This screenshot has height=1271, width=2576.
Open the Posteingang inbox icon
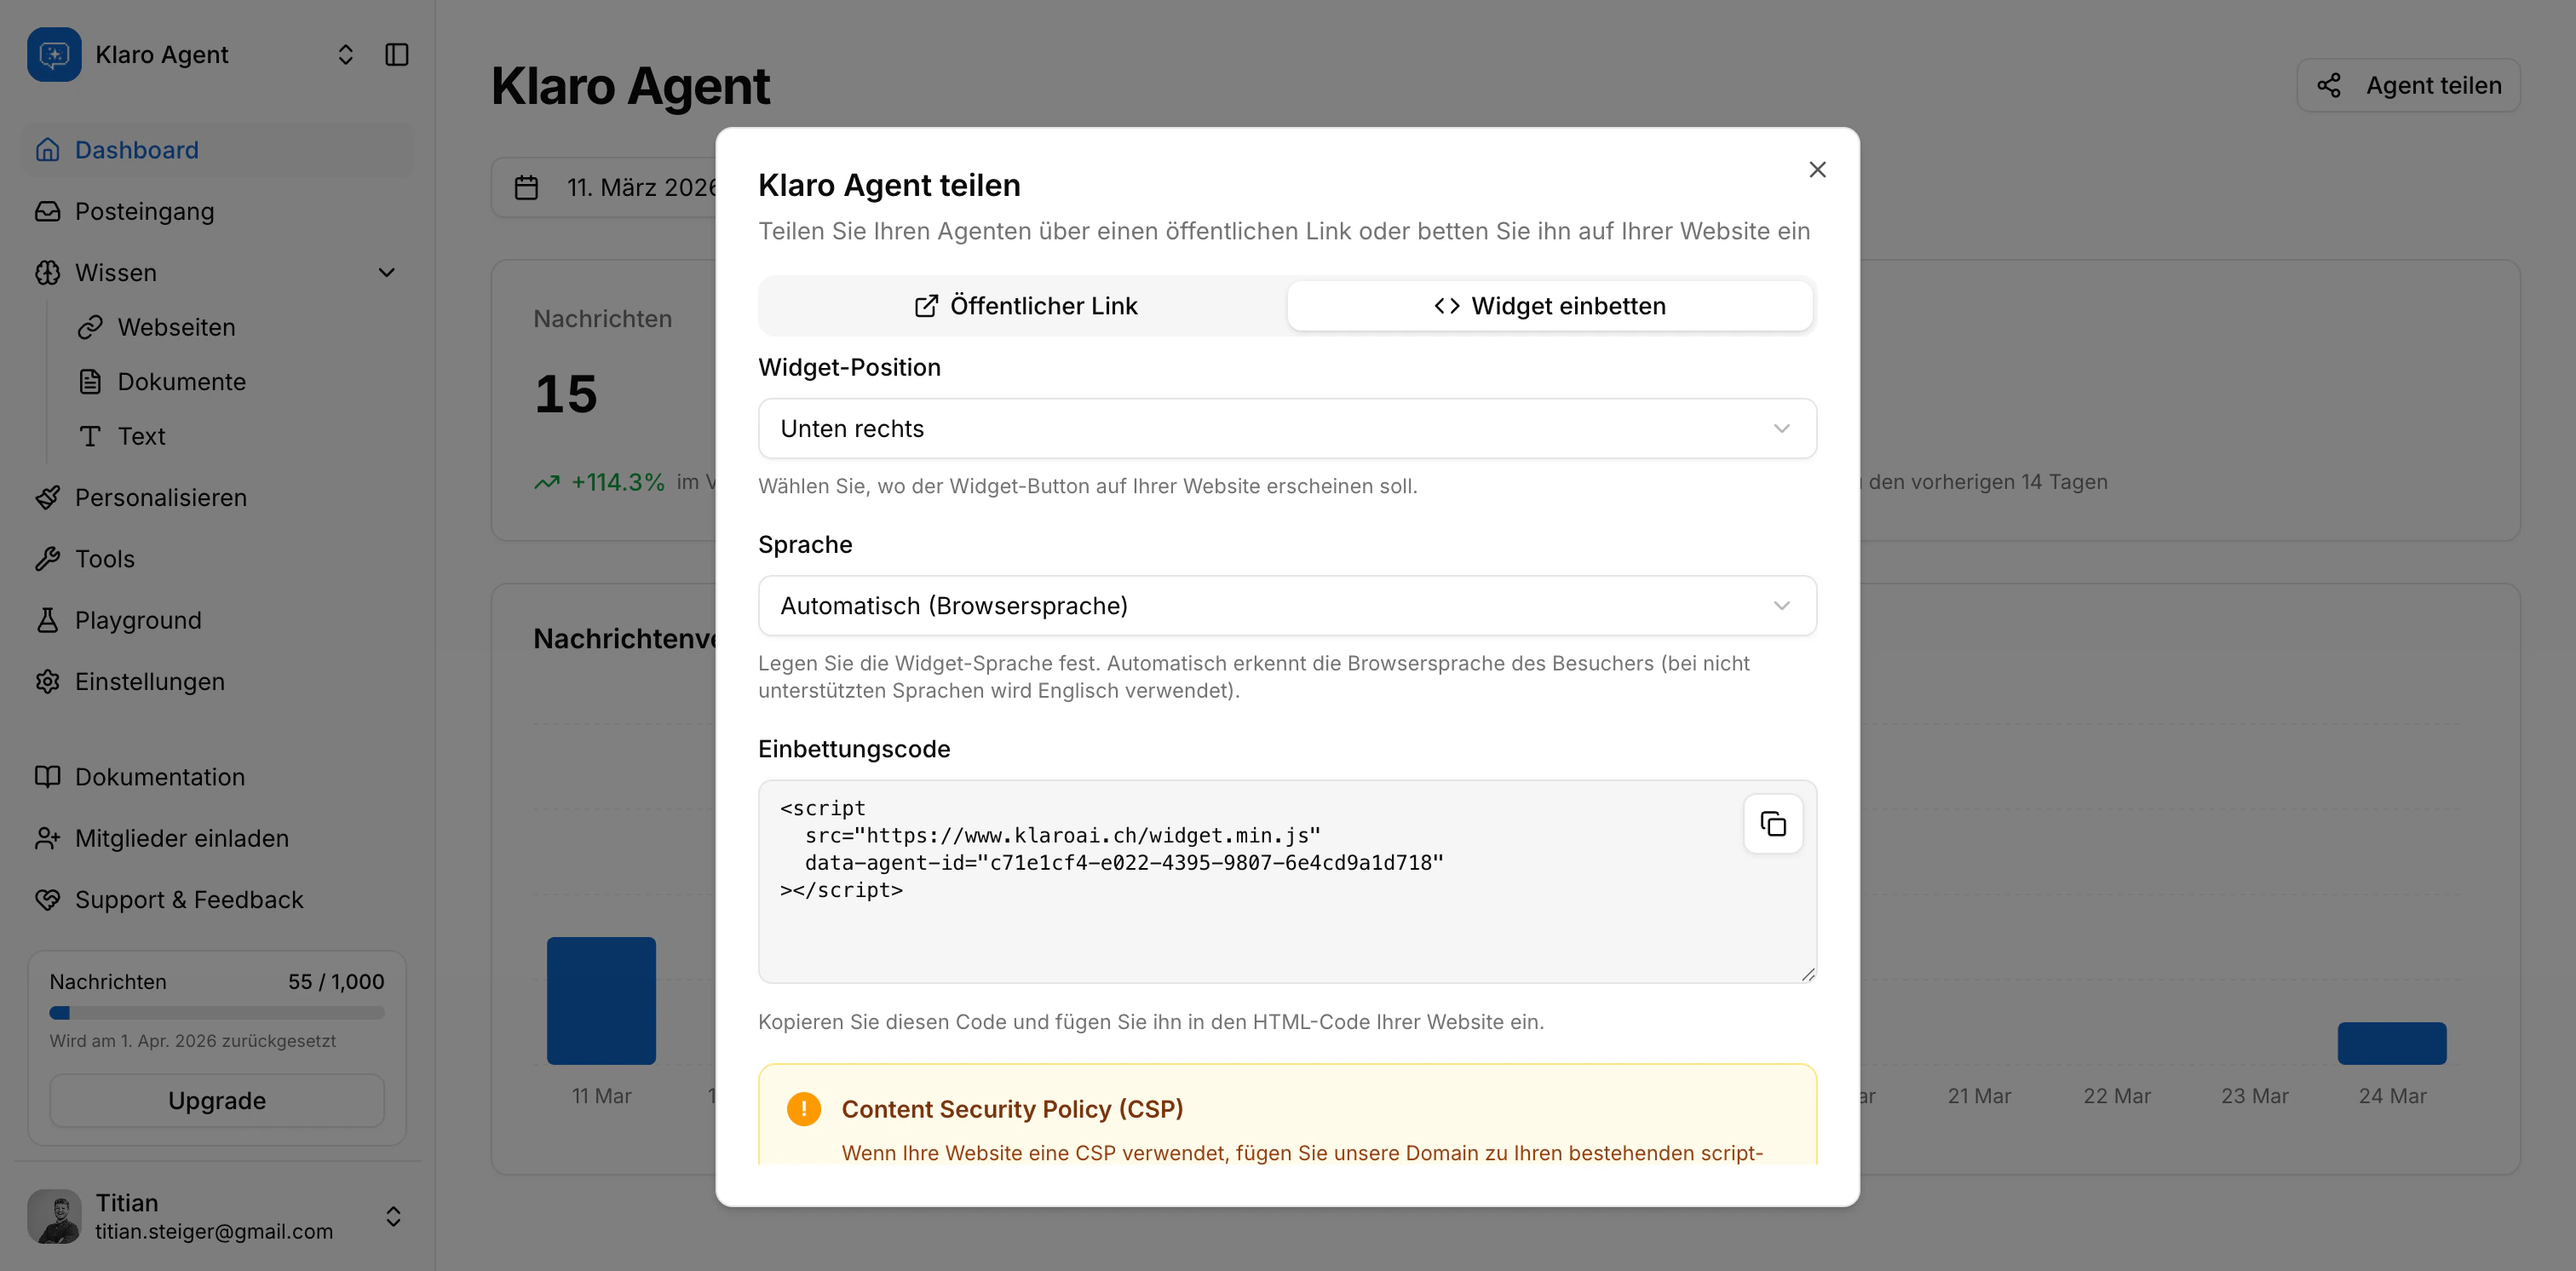tap(48, 211)
